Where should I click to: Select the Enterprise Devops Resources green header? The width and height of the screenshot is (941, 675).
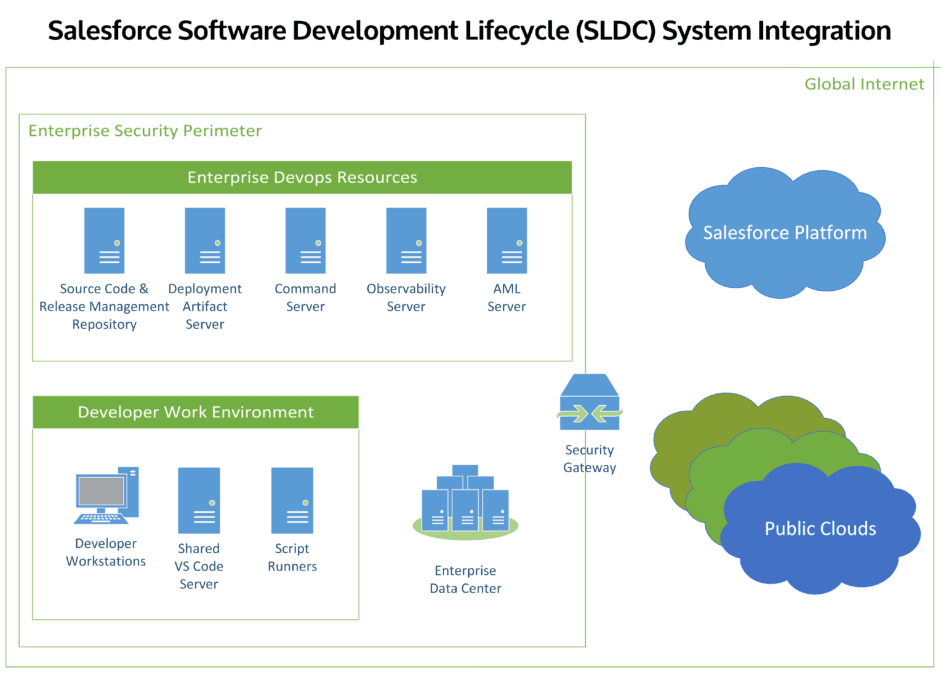[302, 178]
